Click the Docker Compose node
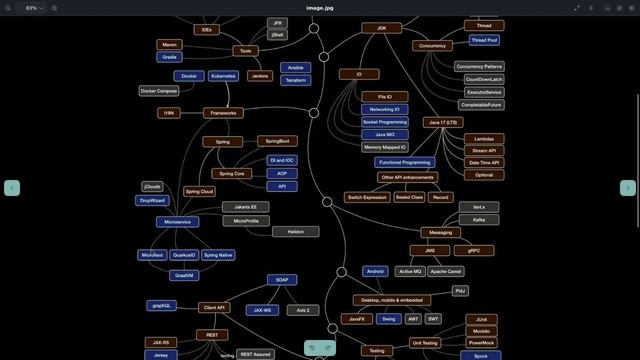This screenshot has width=640, height=360. [x=159, y=91]
